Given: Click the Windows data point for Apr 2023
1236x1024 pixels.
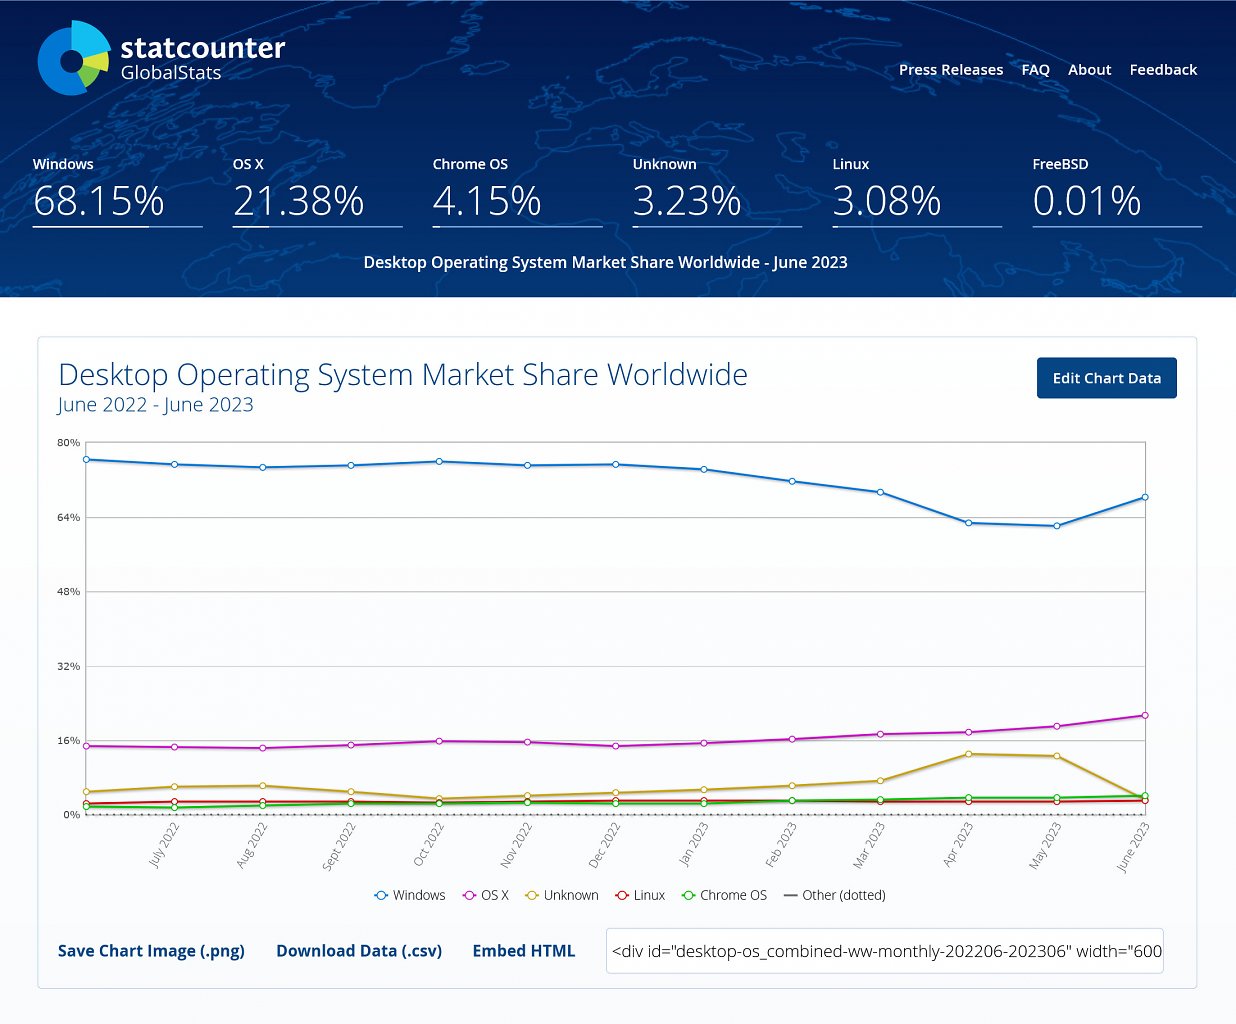Looking at the screenshot, I should pyautogui.click(x=968, y=523).
